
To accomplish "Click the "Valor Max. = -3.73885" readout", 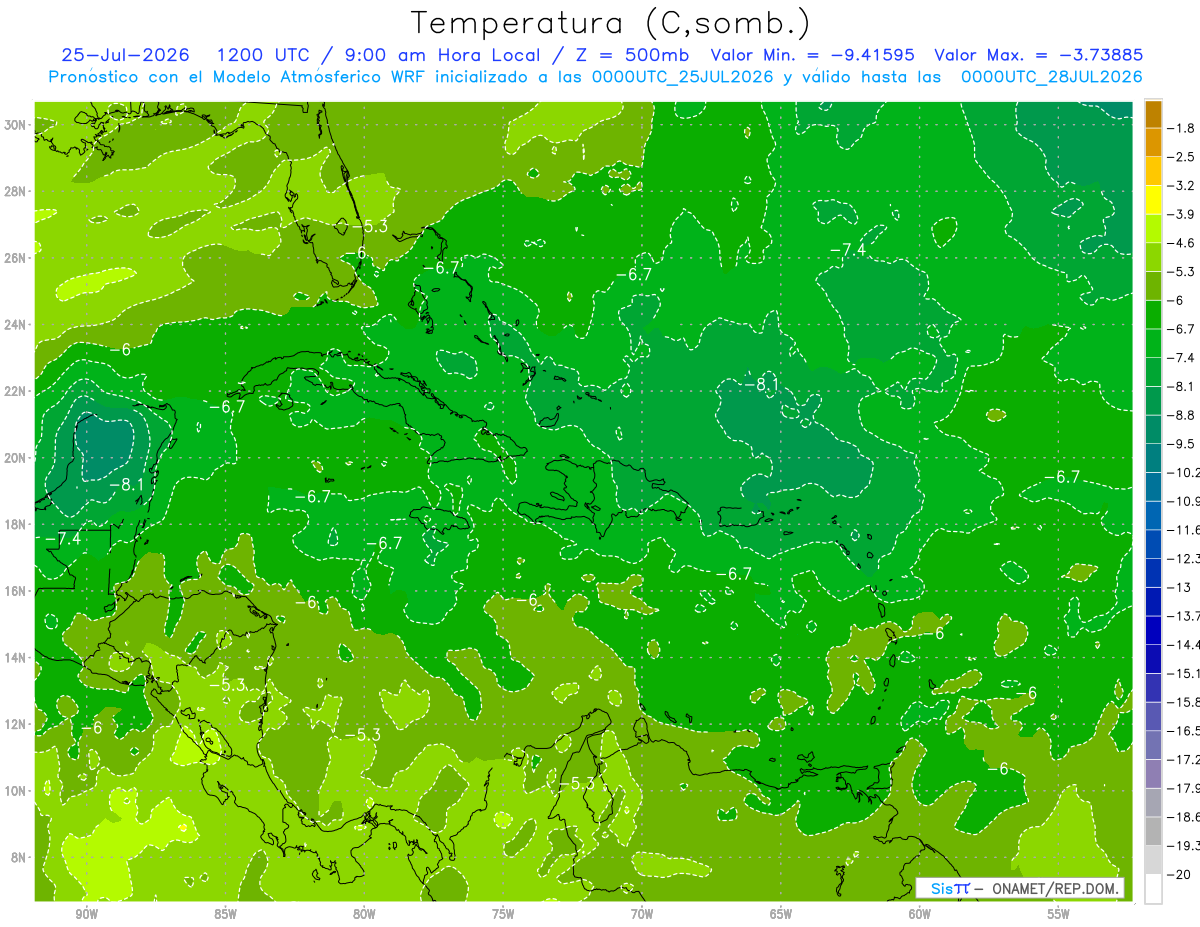I will tap(1038, 55).
